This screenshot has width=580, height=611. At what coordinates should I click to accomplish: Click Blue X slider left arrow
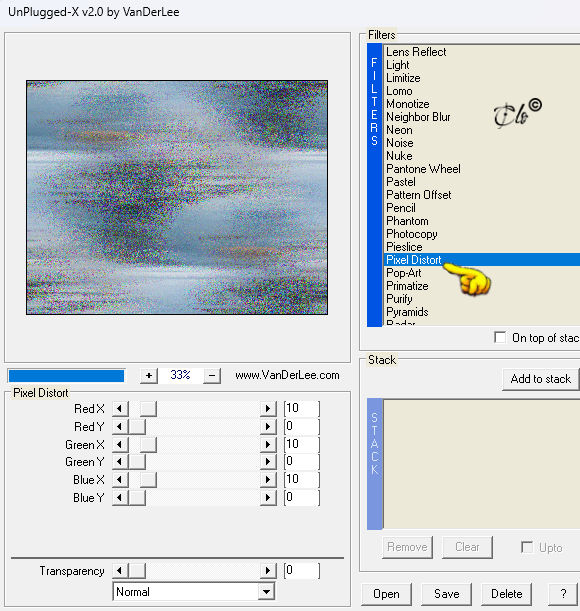[120, 480]
